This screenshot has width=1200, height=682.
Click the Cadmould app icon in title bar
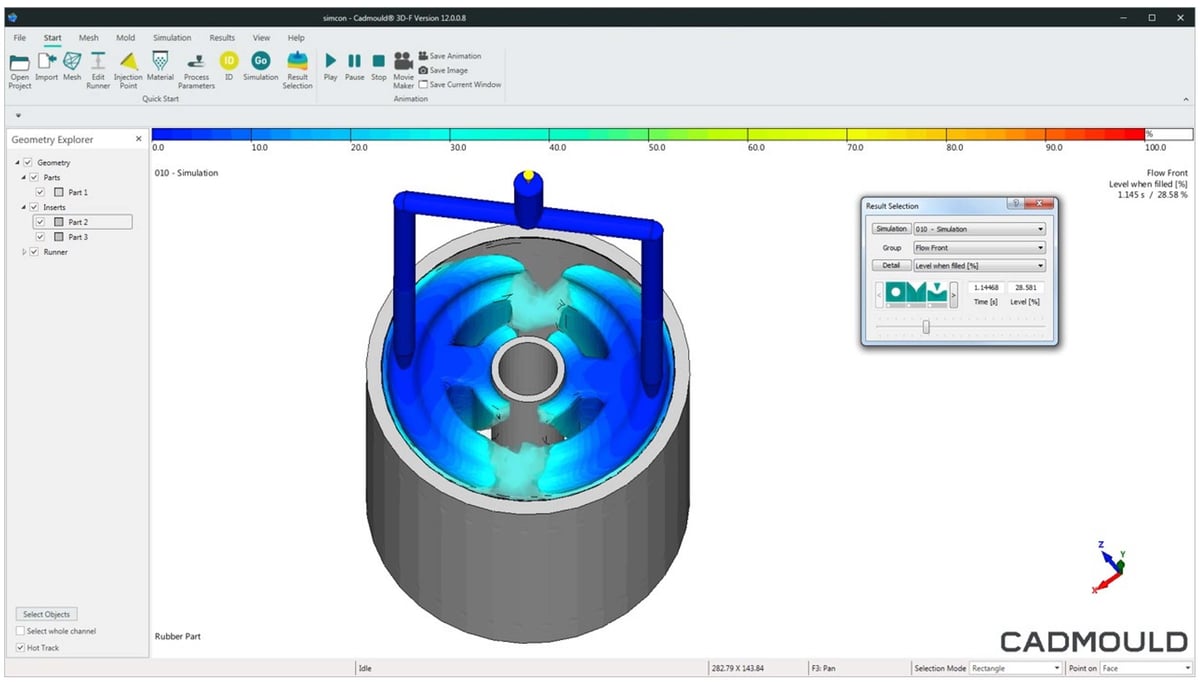13,17
